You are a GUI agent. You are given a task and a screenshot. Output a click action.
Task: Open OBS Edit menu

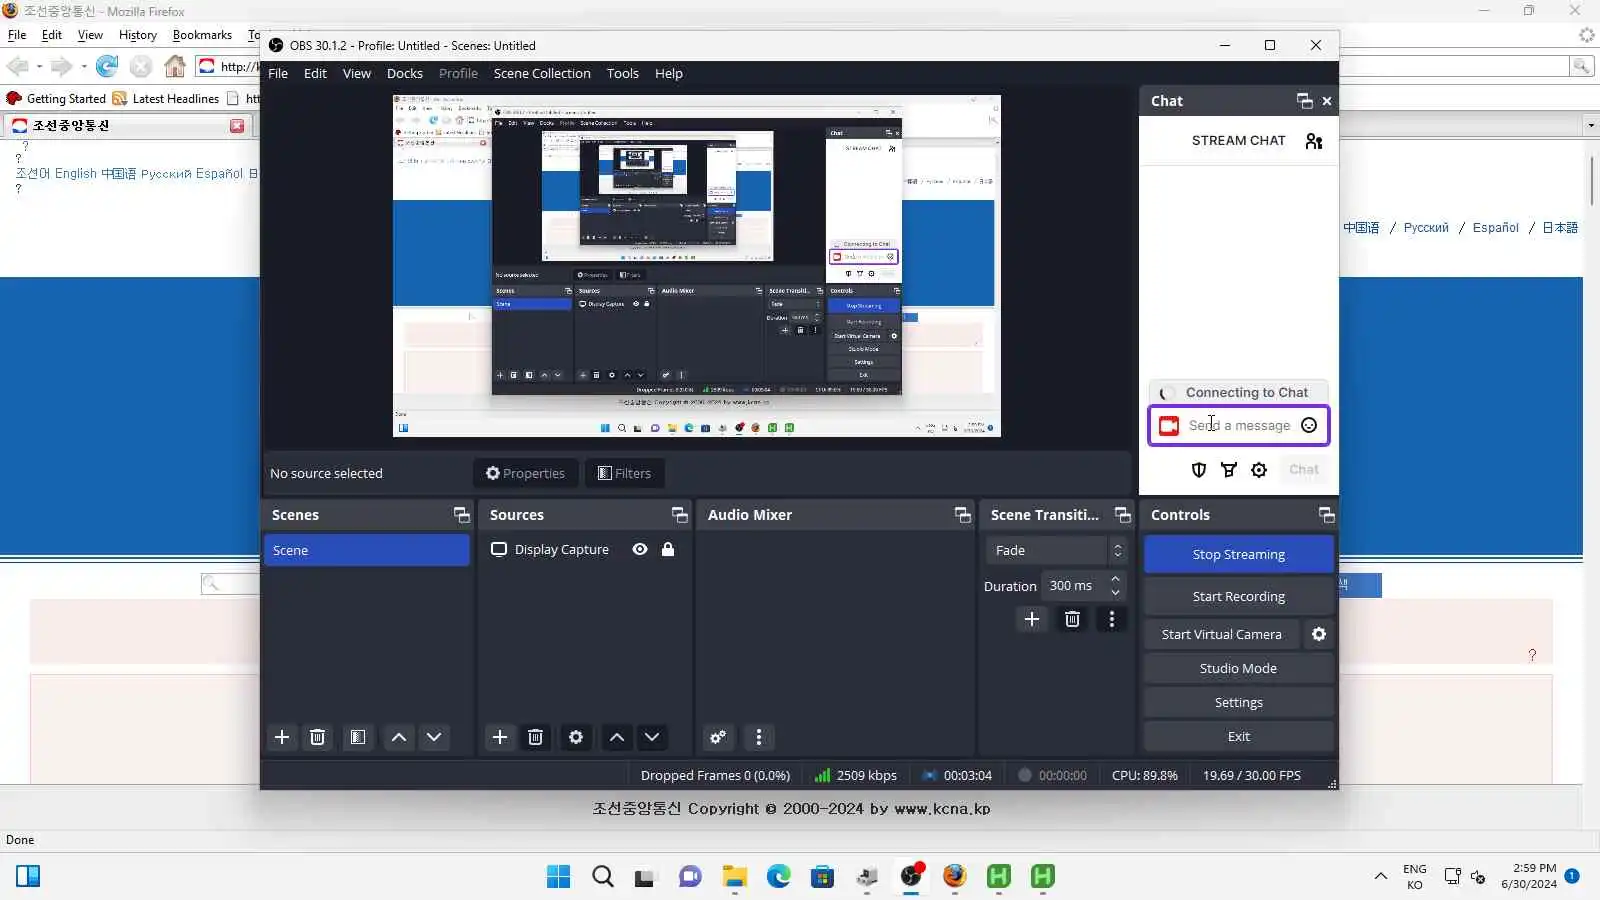coord(315,73)
